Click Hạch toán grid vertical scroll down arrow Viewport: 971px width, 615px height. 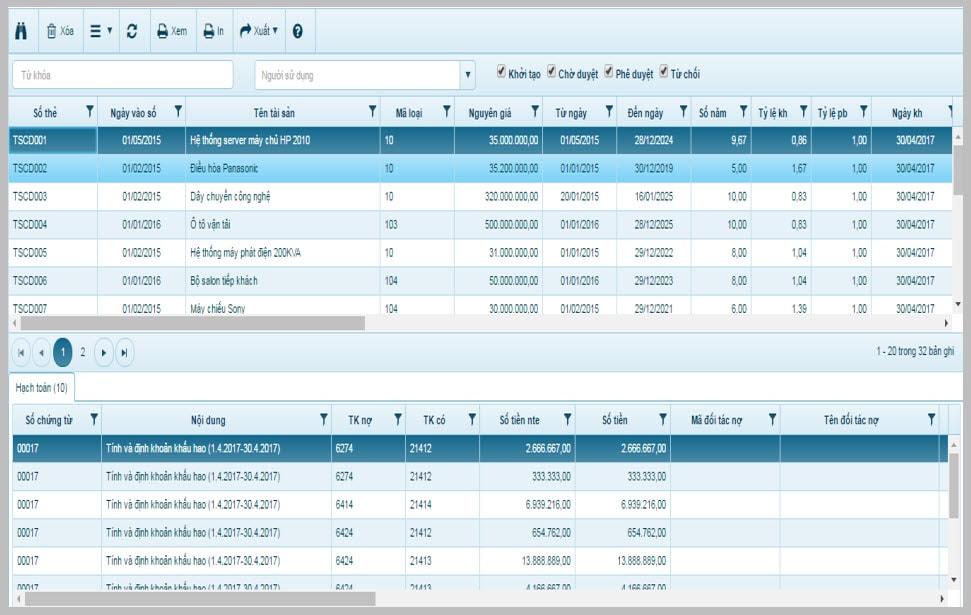point(954,580)
